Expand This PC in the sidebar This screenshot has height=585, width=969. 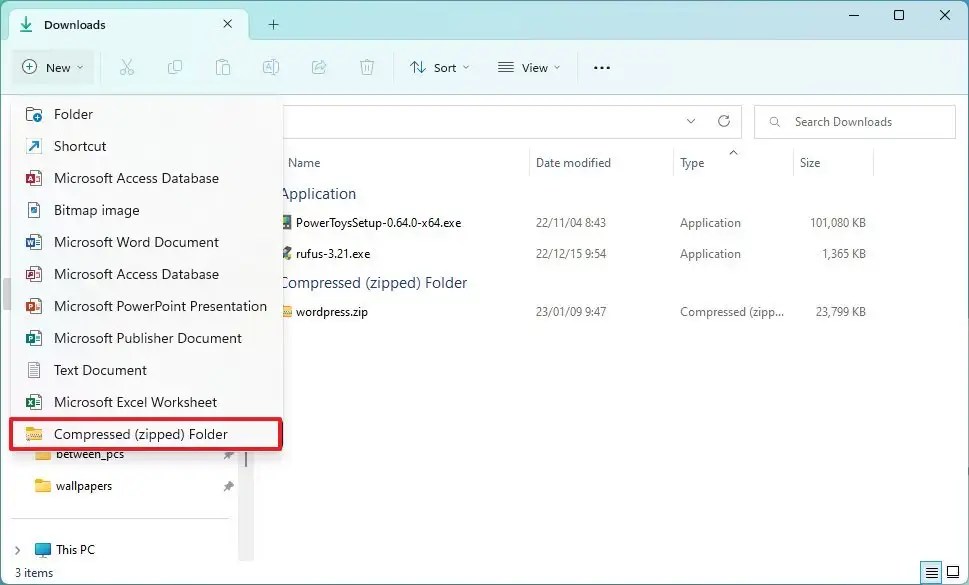(18, 549)
